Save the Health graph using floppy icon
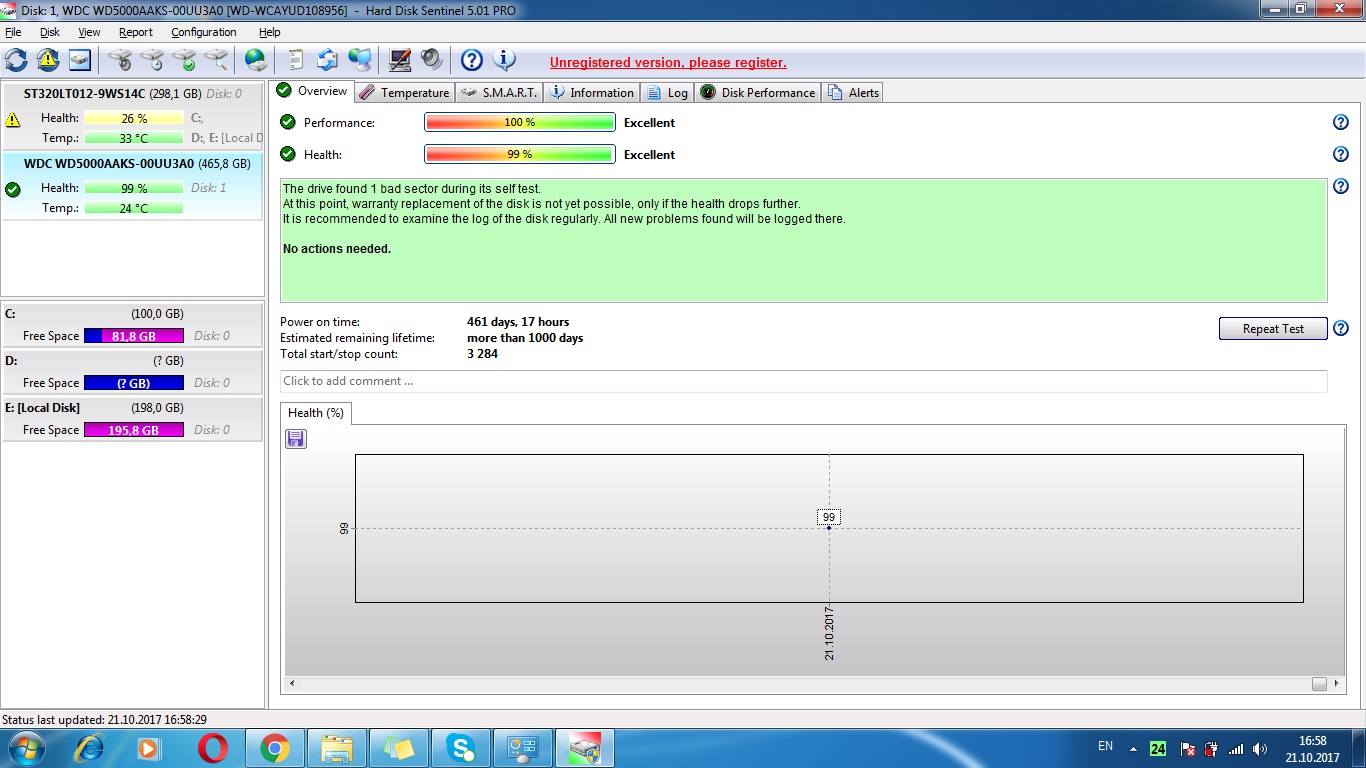 (296, 439)
